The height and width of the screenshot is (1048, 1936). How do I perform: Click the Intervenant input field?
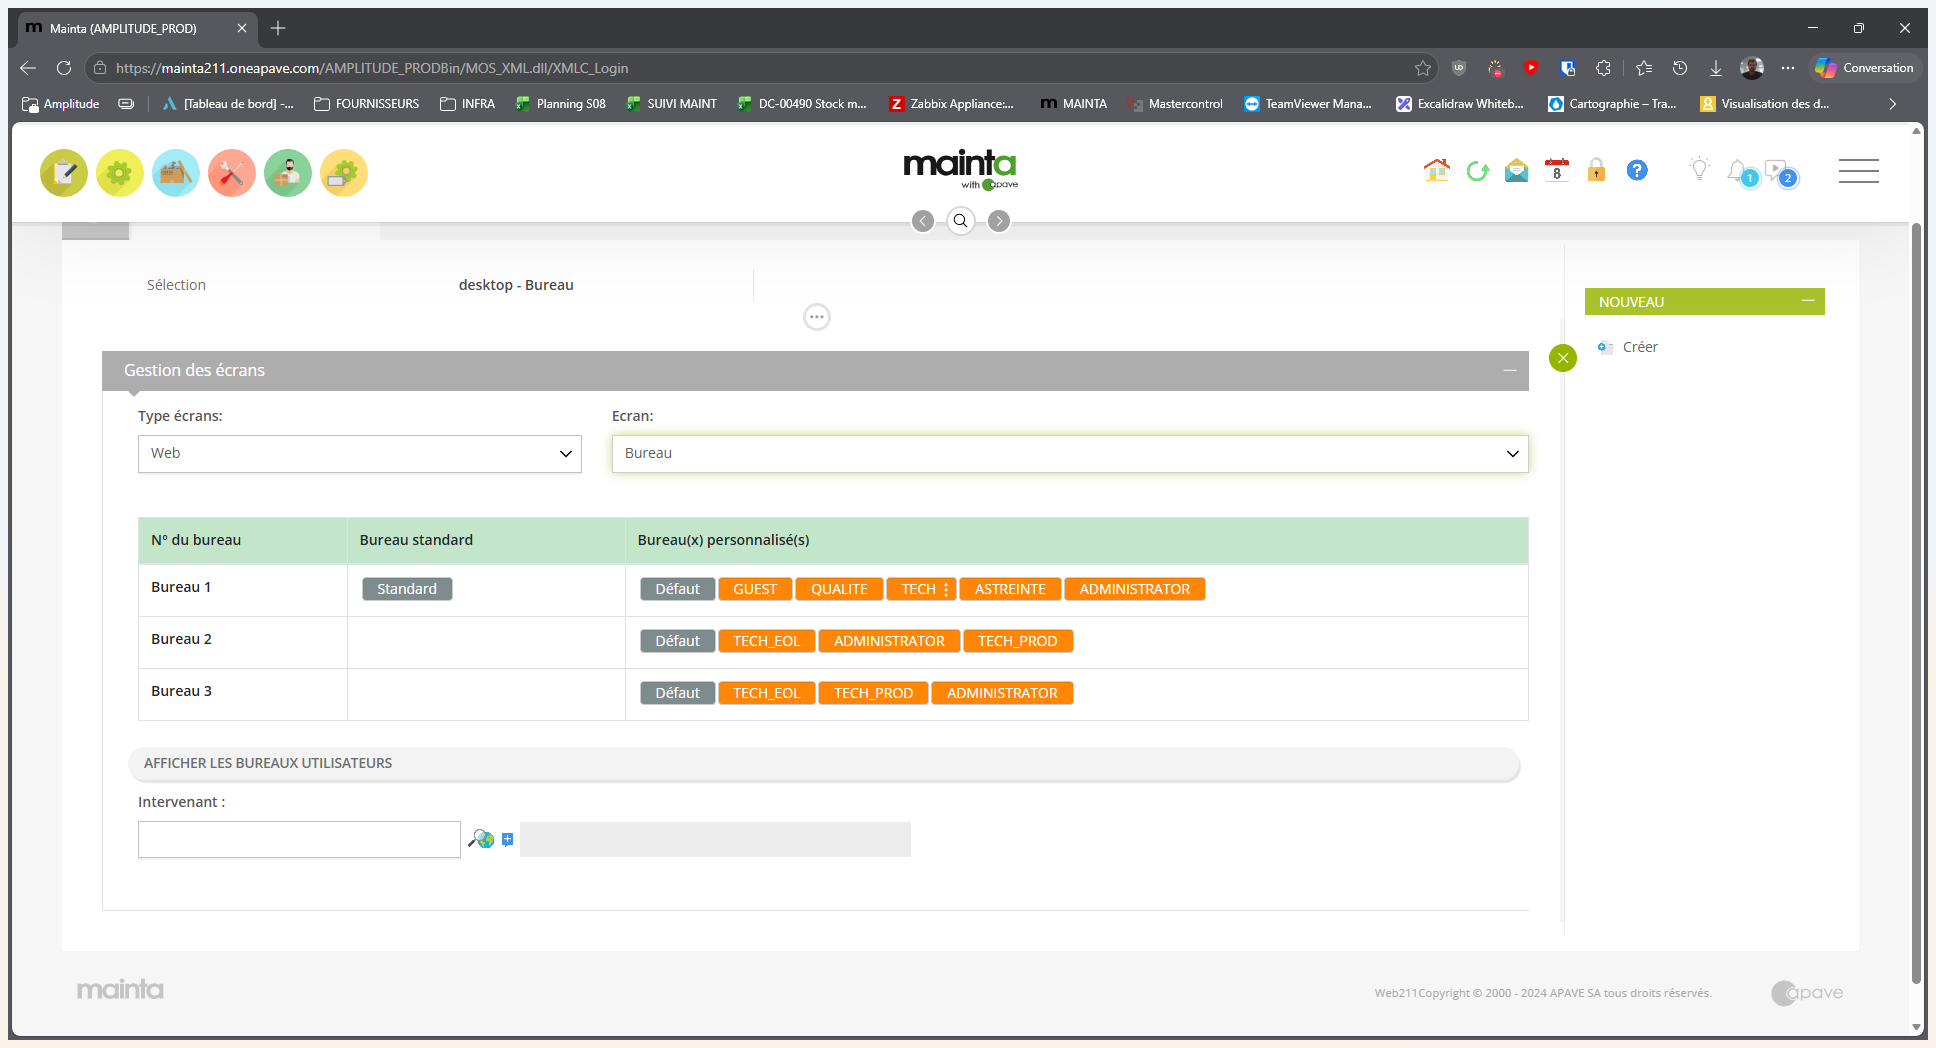[x=299, y=840]
